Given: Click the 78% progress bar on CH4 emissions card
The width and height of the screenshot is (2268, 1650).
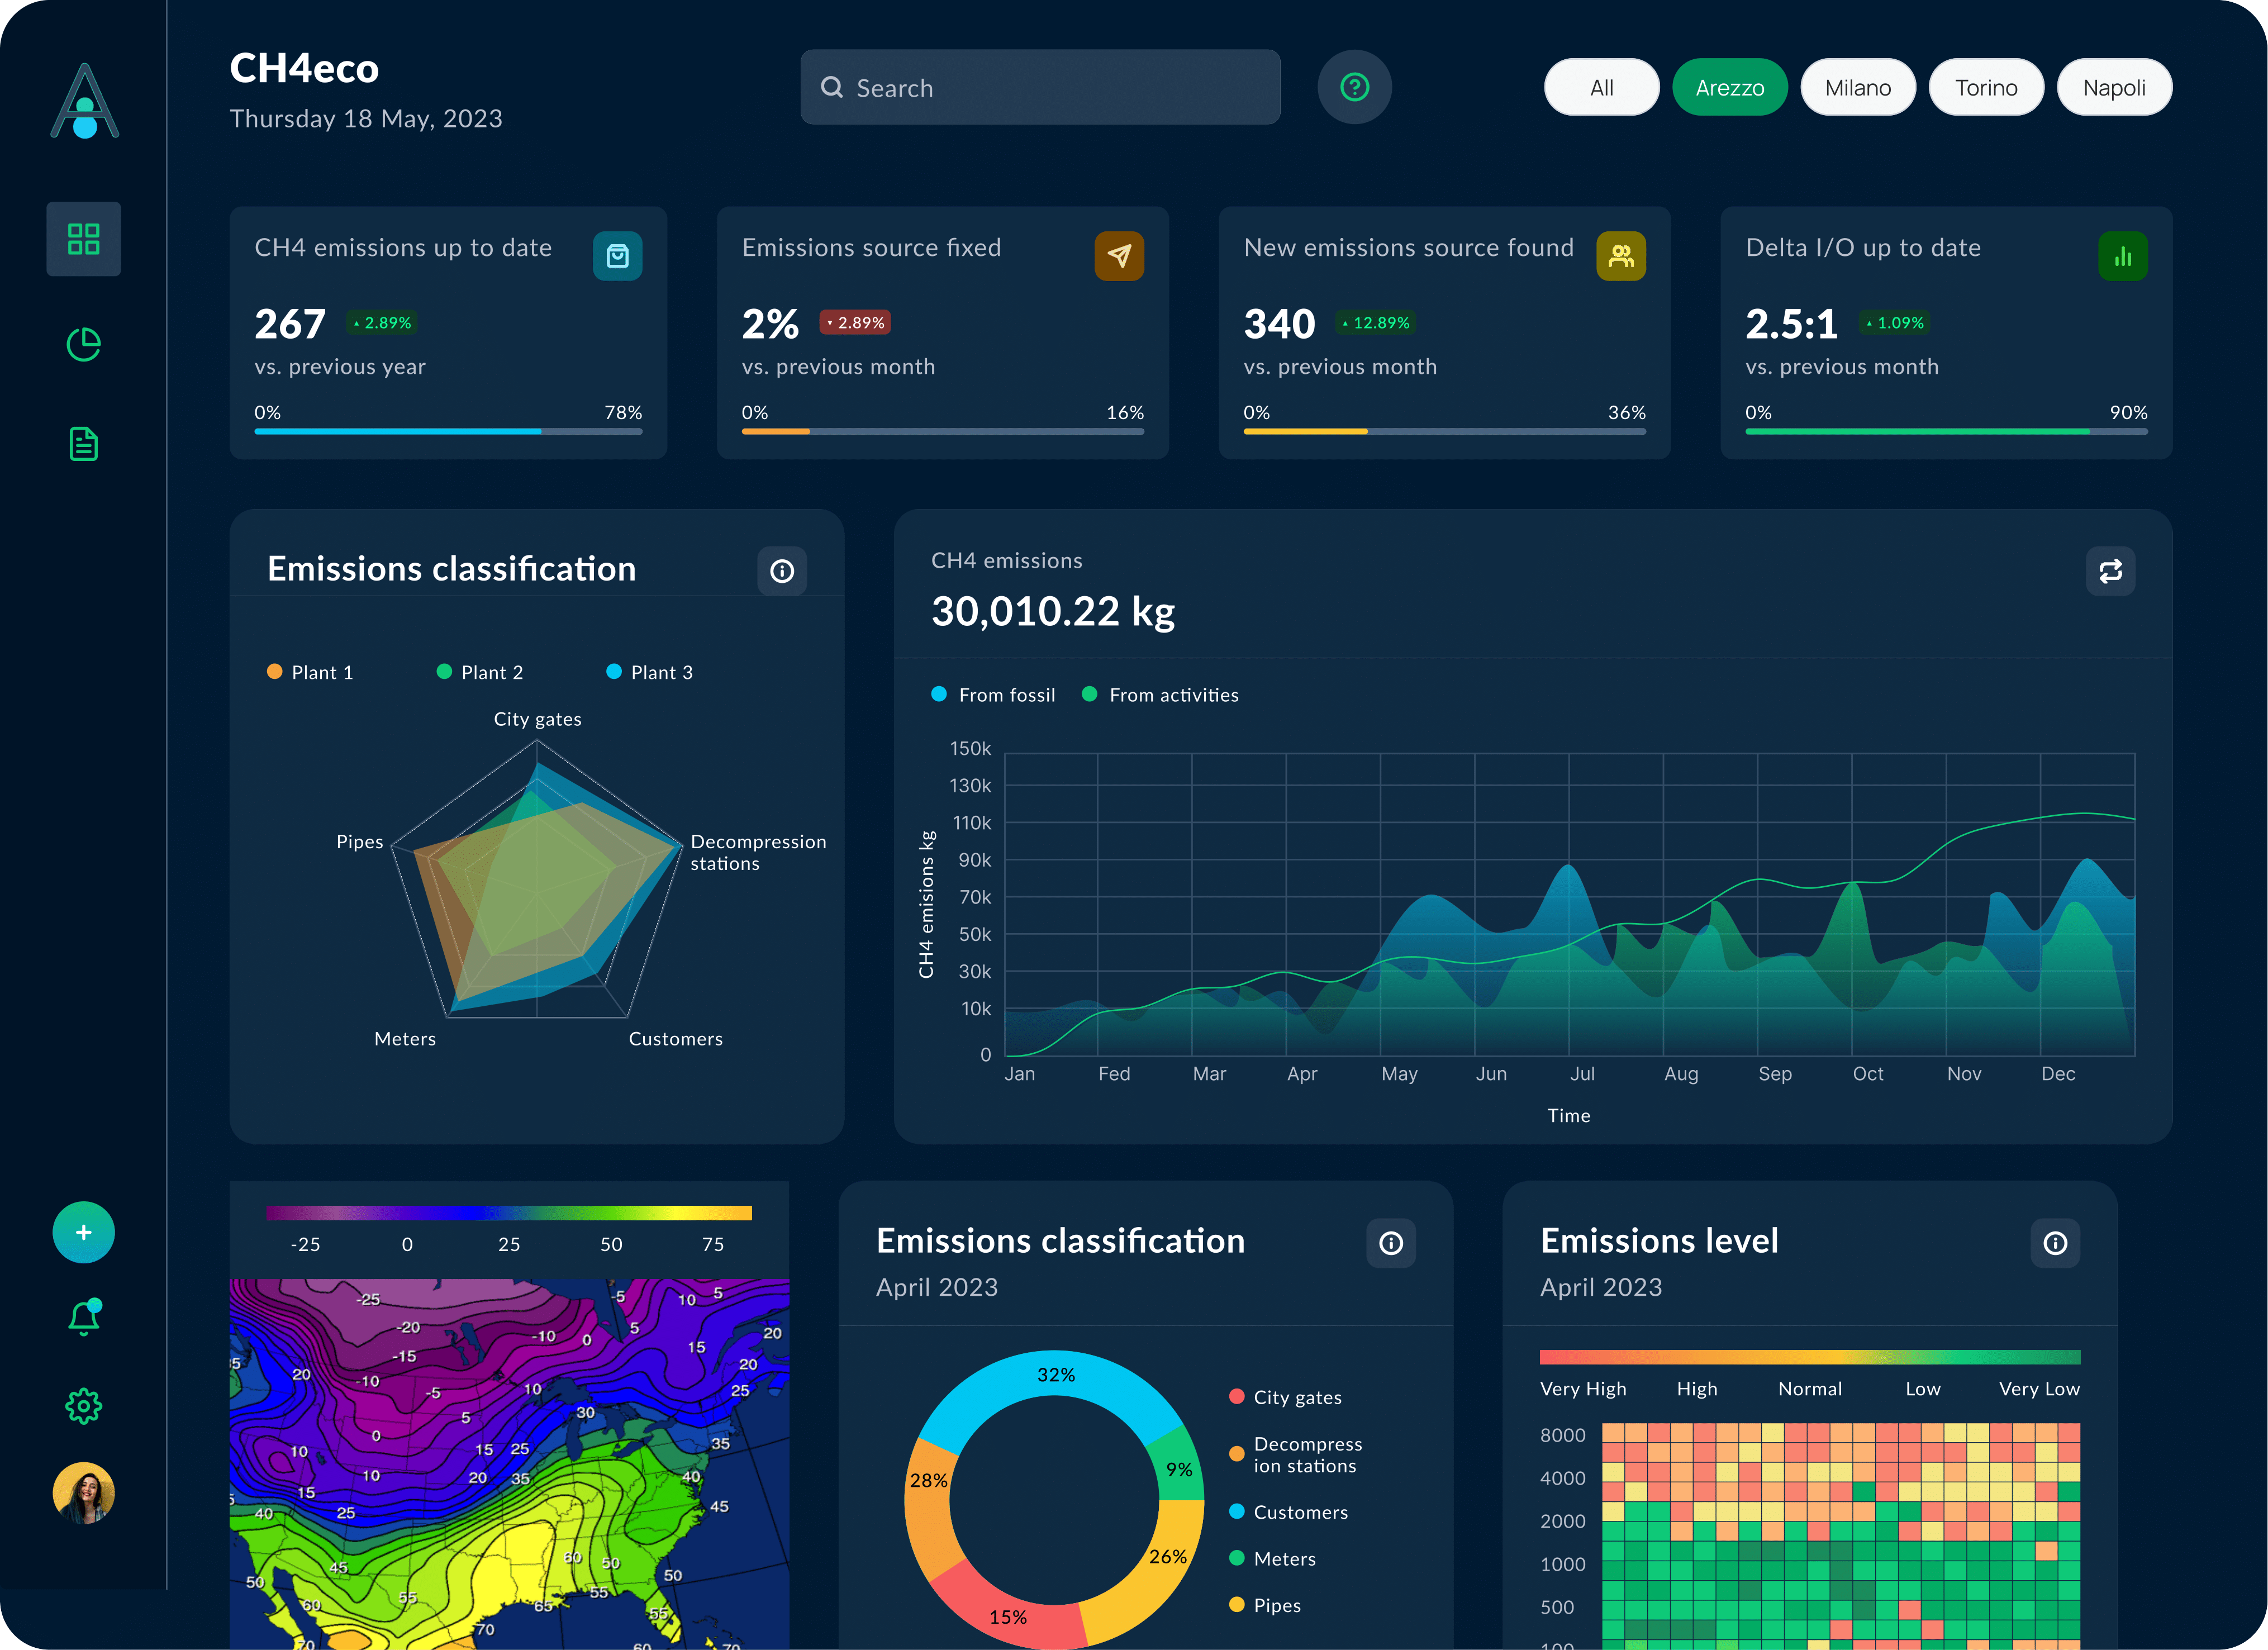Looking at the screenshot, I should pyautogui.click(x=448, y=431).
